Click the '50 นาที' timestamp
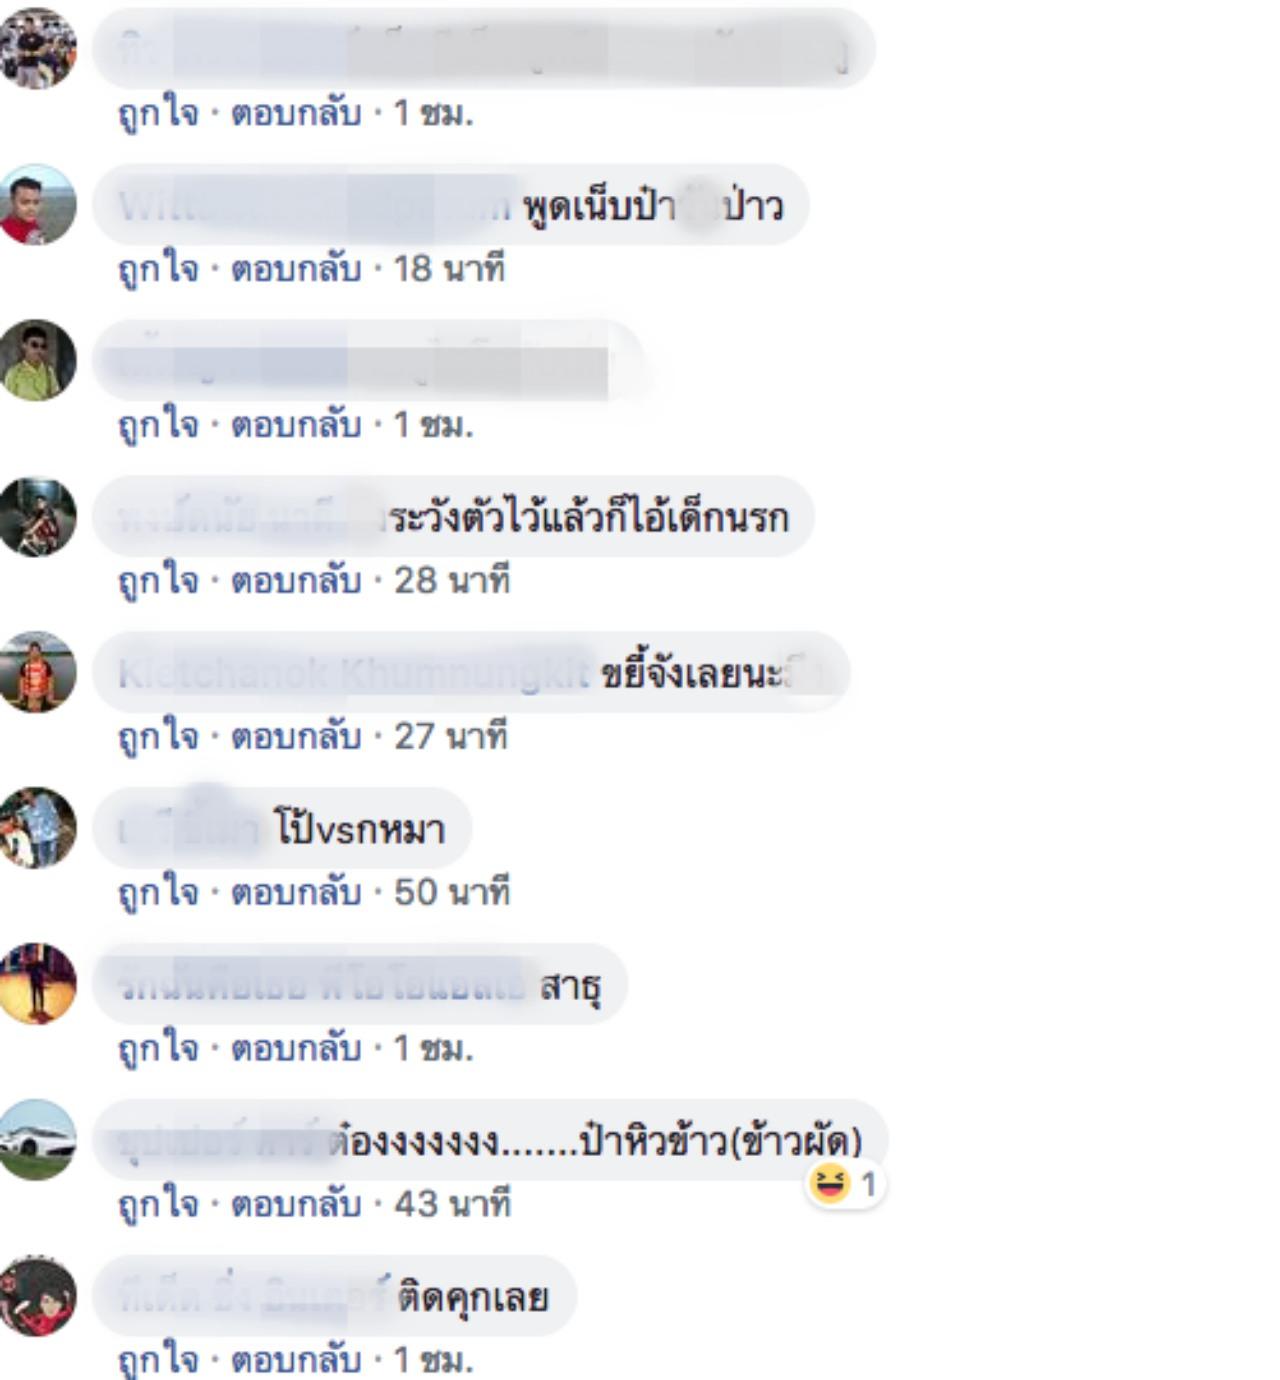This screenshot has width=1280, height=1380. point(452,892)
